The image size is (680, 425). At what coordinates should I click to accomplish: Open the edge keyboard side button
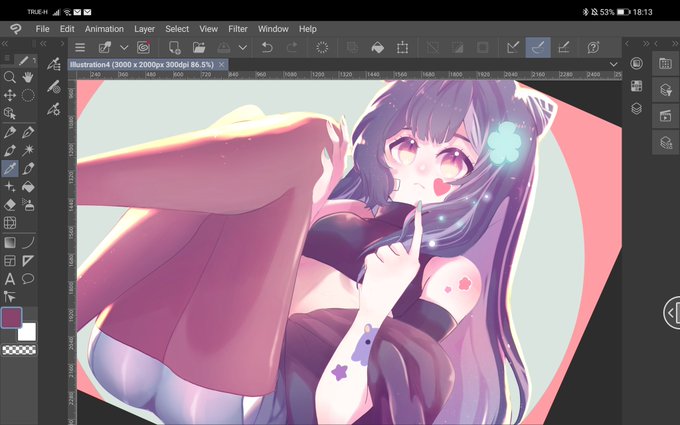point(672,312)
